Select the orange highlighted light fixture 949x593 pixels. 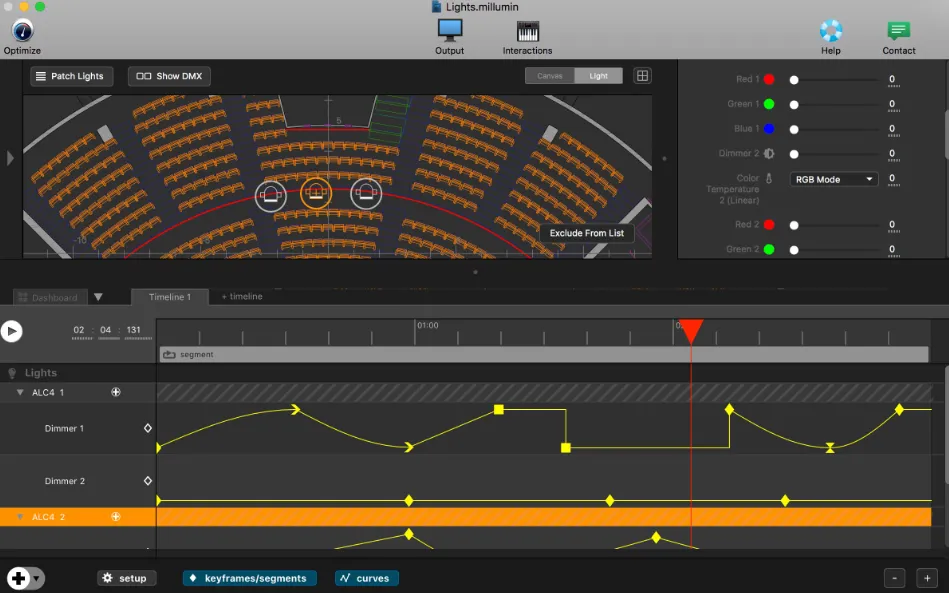pyautogui.click(x=316, y=193)
